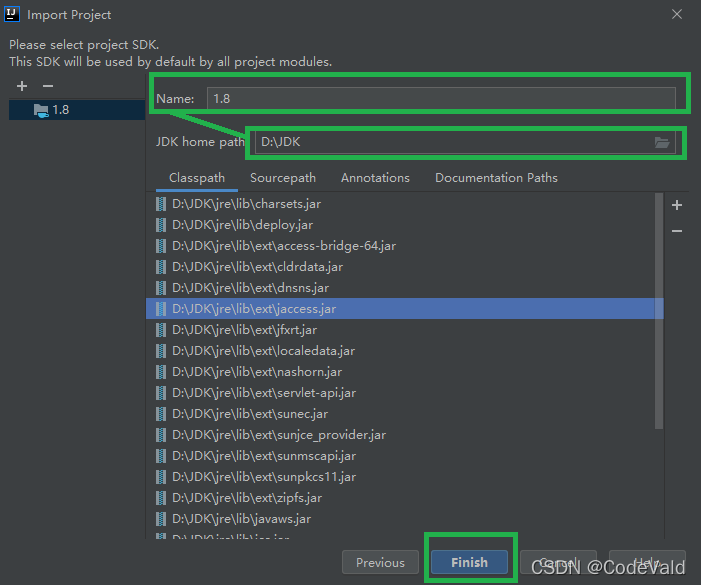
Task: Select the localedata.jar entry
Action: click(404, 351)
